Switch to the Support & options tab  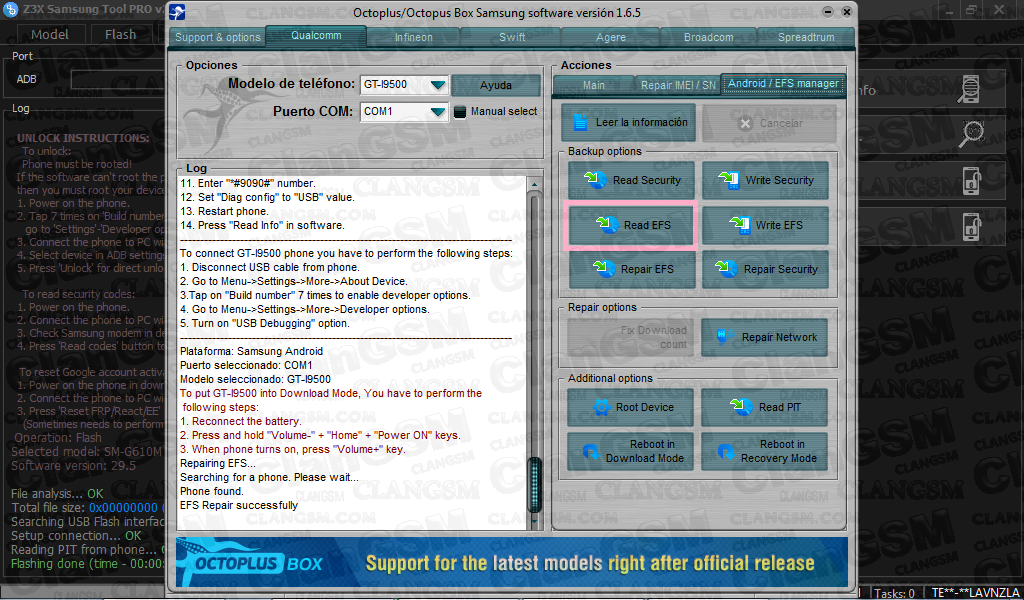click(x=217, y=37)
